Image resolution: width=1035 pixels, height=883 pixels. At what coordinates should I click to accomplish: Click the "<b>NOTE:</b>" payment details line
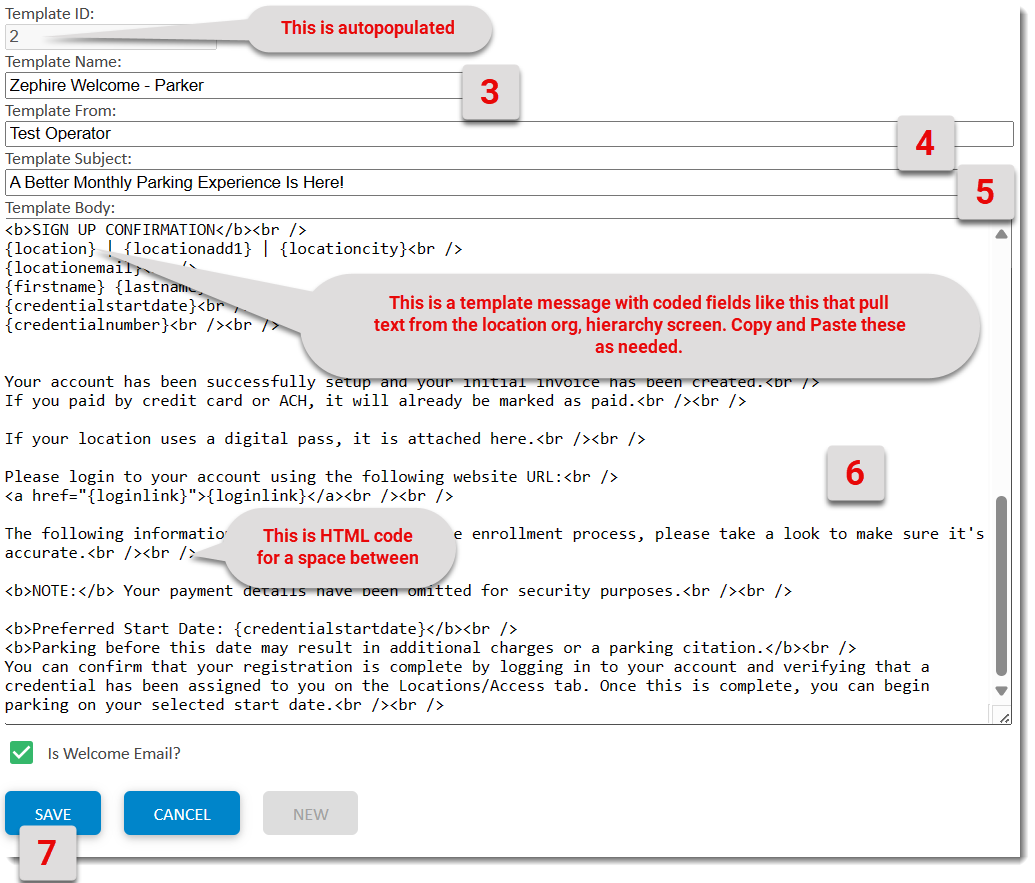pyautogui.click(x=398, y=591)
